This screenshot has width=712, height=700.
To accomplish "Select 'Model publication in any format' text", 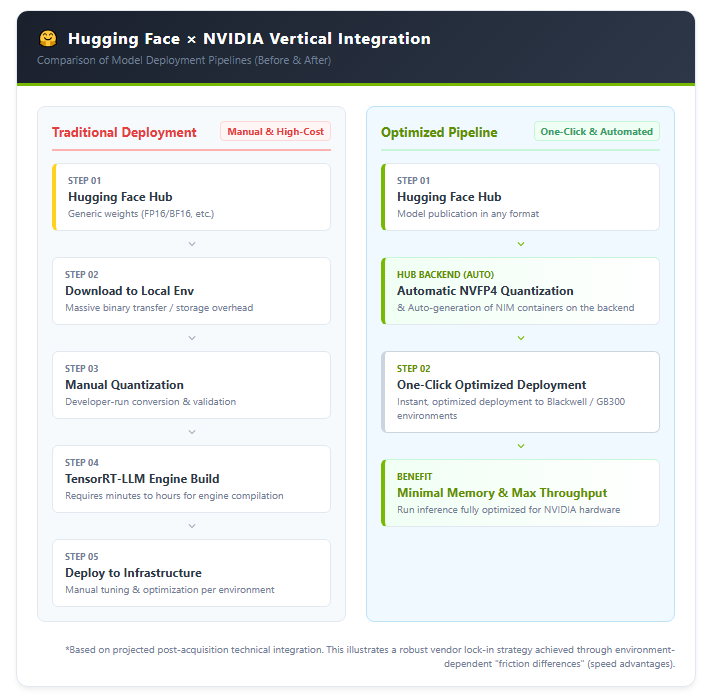I will (468, 214).
